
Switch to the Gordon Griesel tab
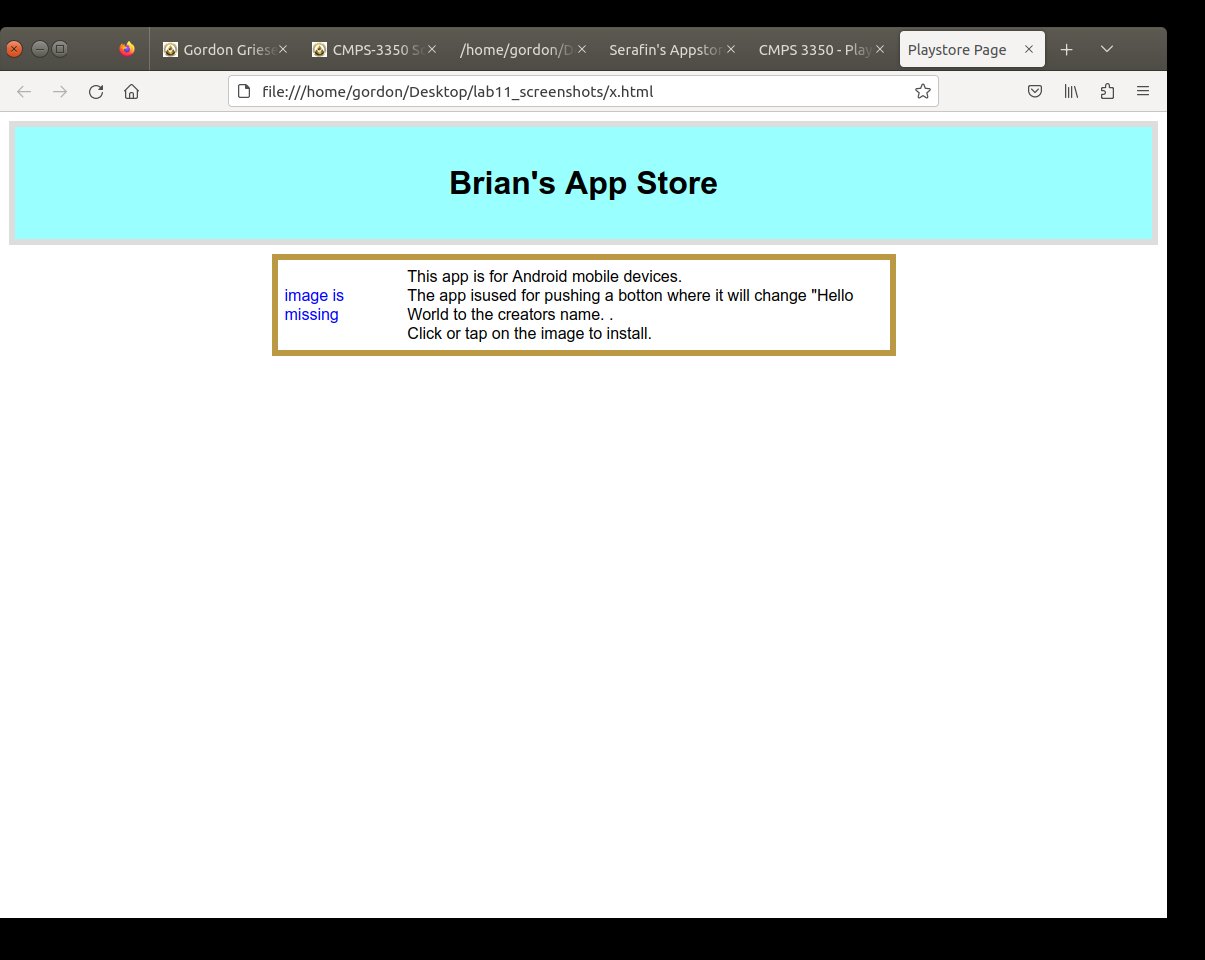pyautogui.click(x=220, y=49)
